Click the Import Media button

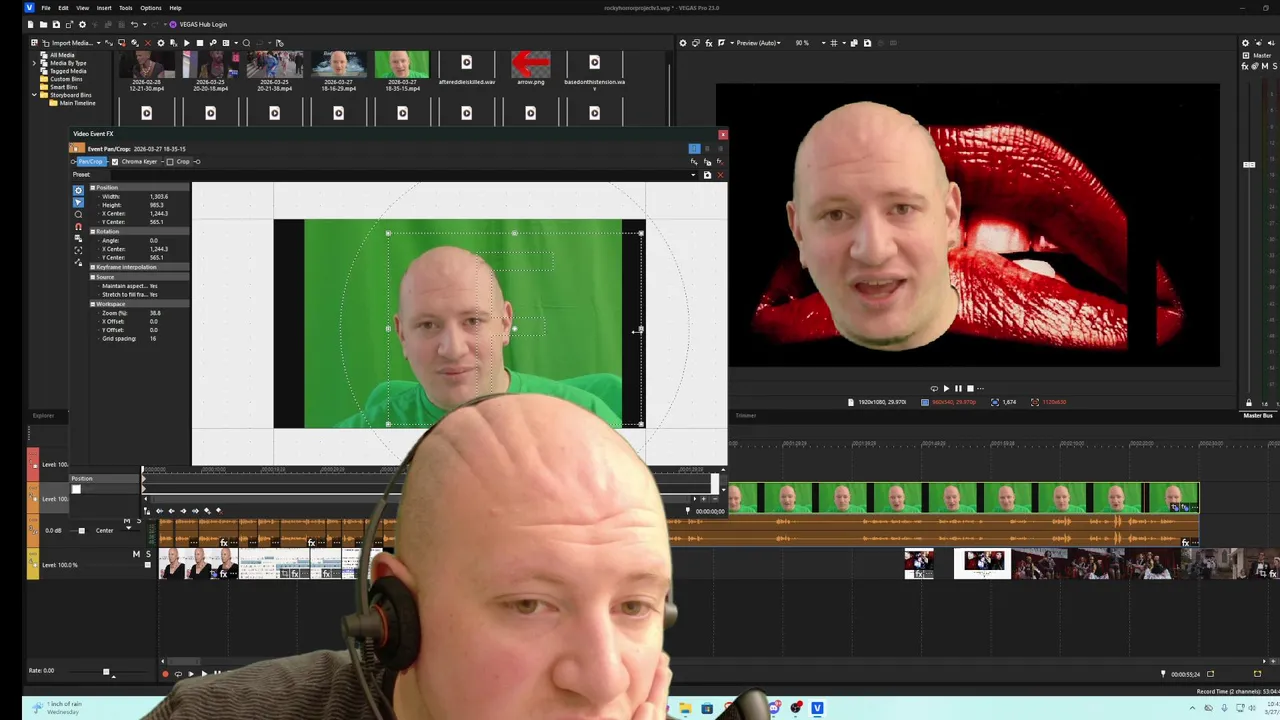tap(68, 43)
